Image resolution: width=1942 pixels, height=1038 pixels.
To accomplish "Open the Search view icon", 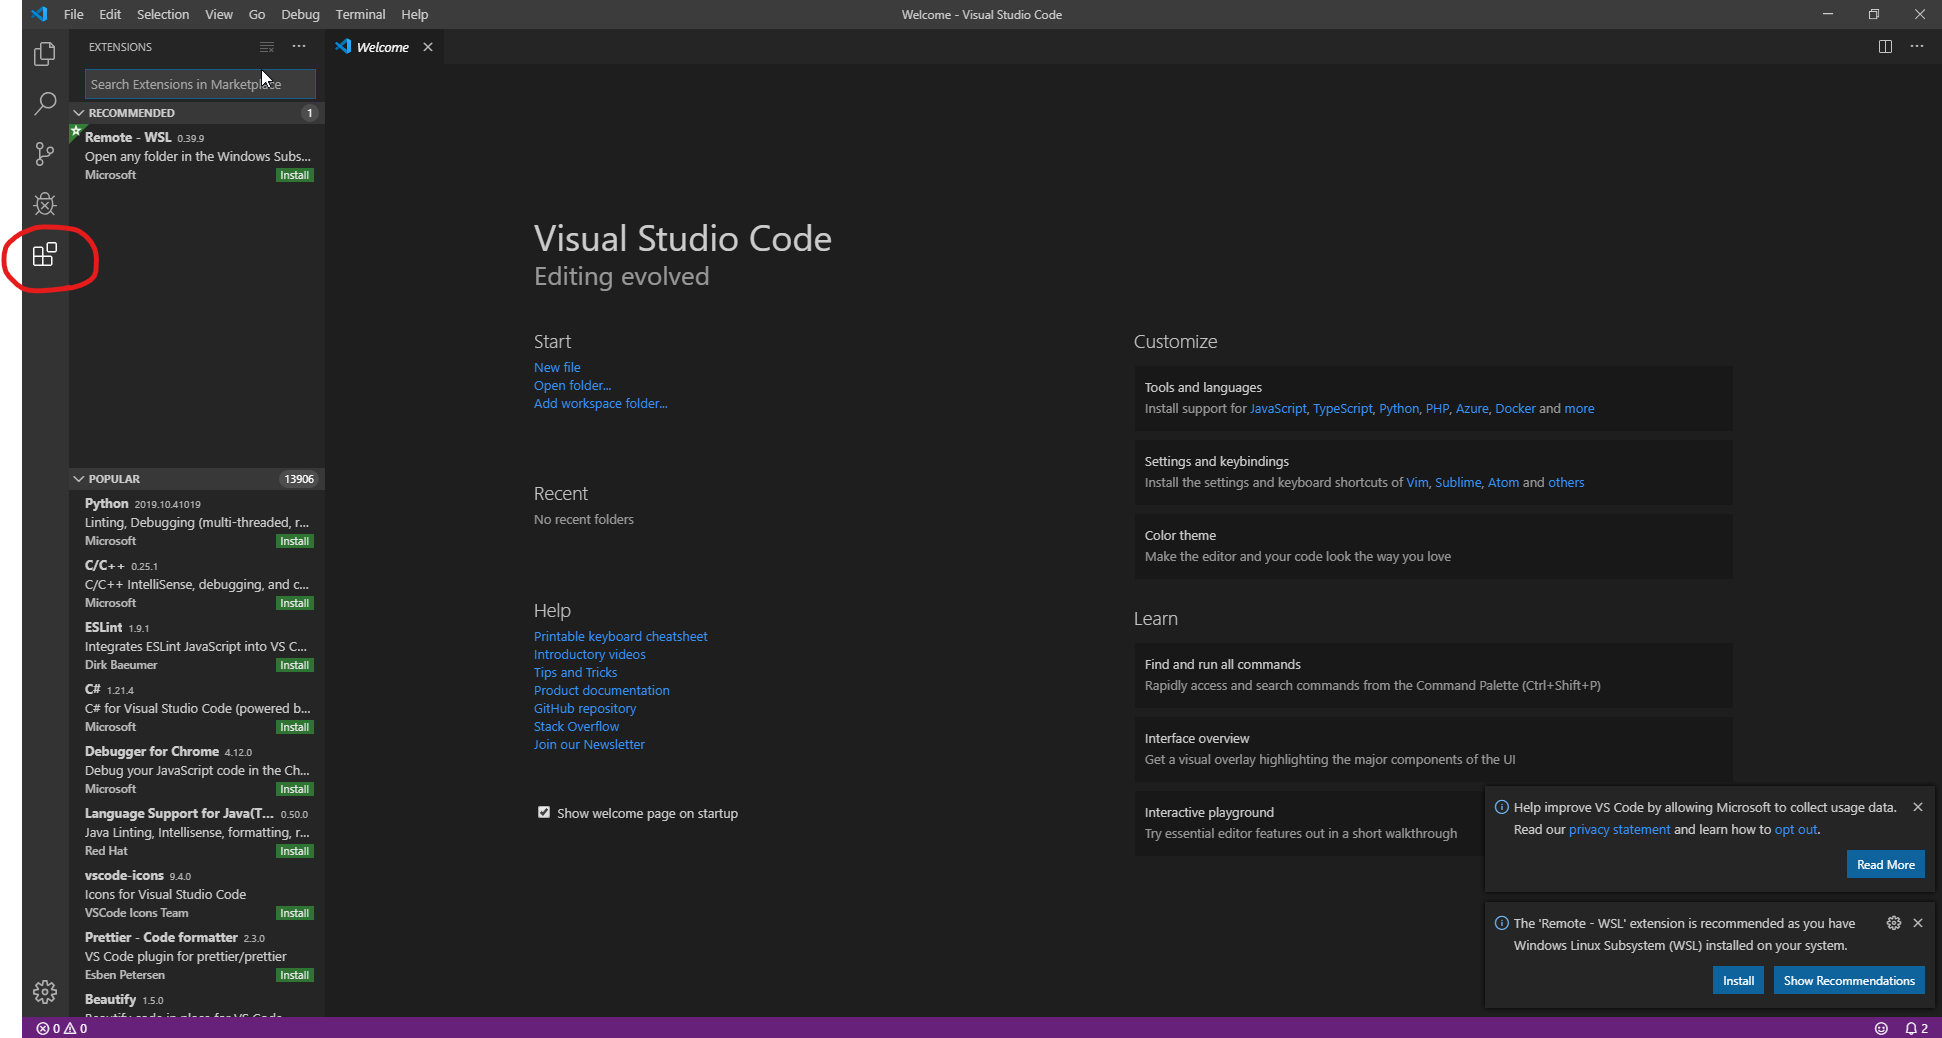I will click(45, 103).
